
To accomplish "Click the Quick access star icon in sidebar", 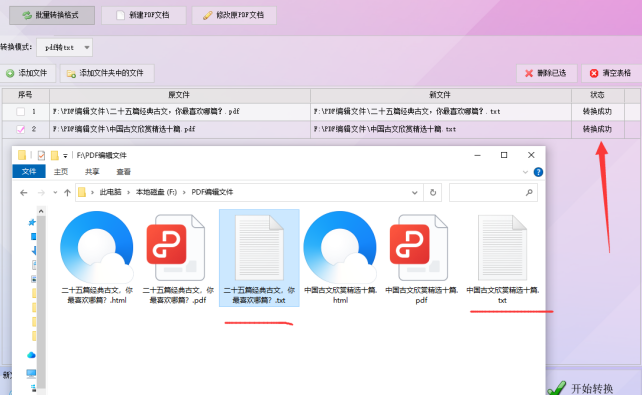I will point(32,223).
